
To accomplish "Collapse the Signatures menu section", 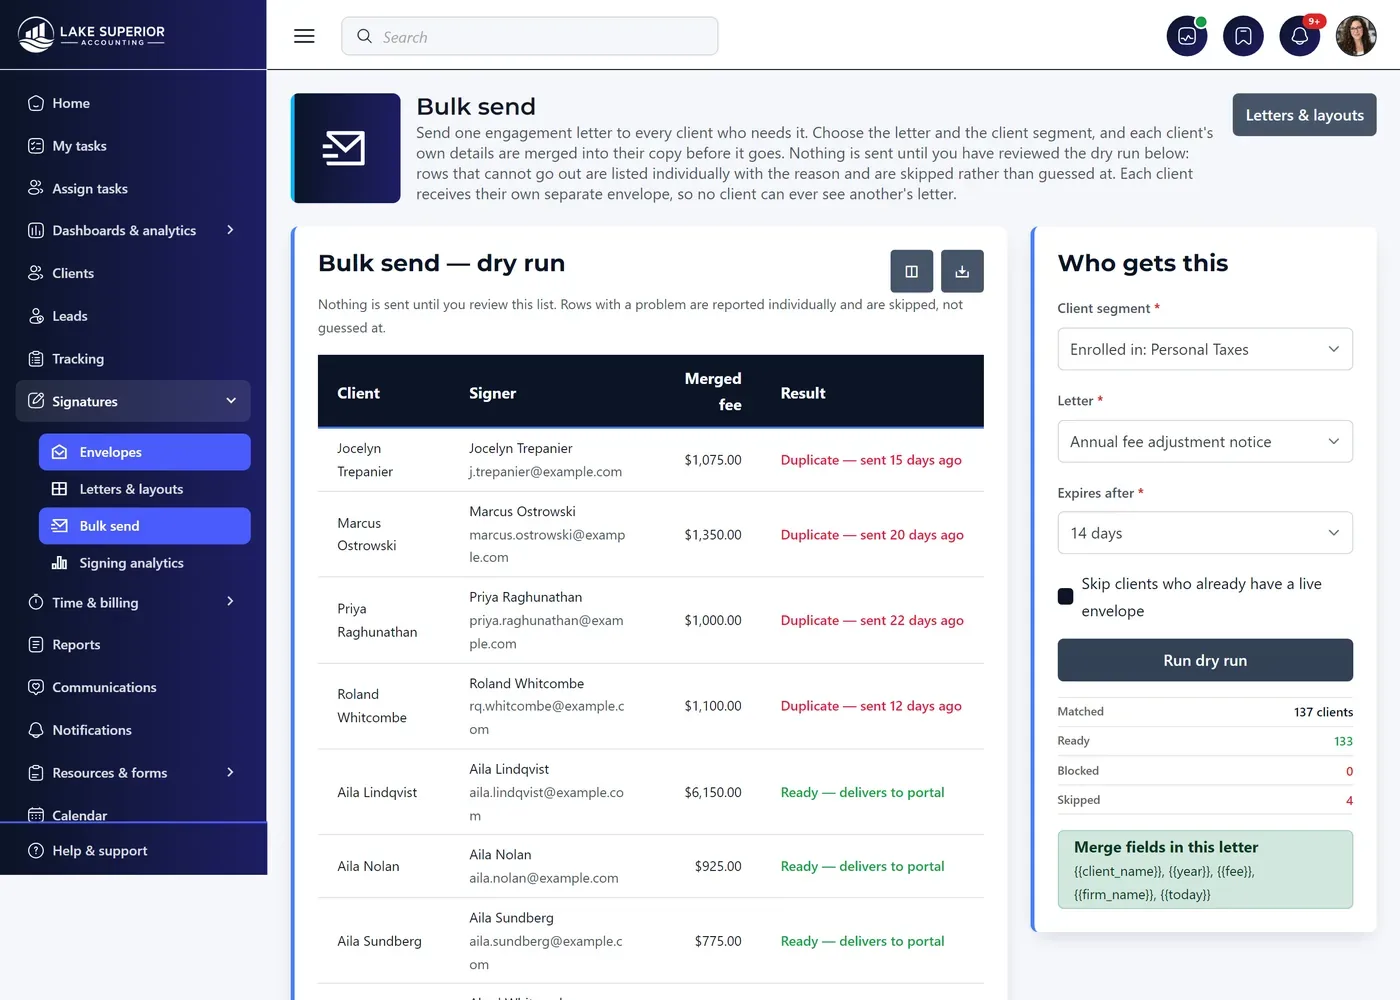I will click(133, 401).
